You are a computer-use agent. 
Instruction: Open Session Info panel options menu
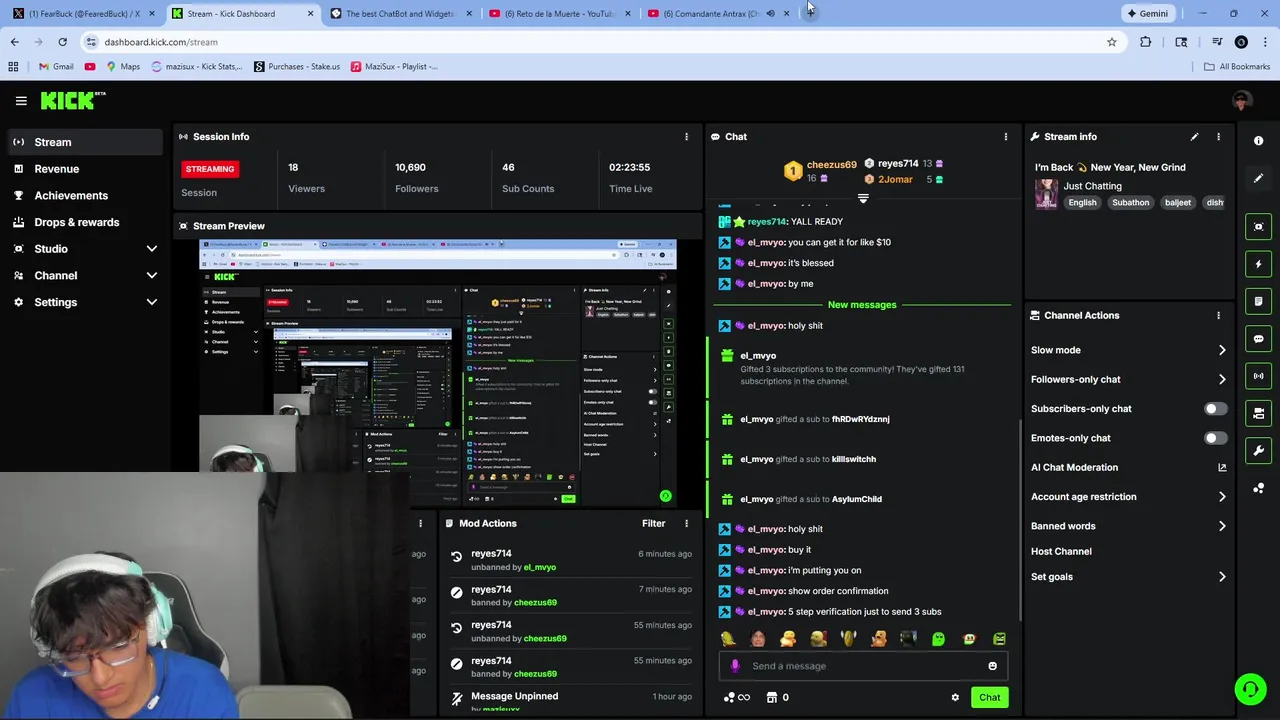point(686,137)
